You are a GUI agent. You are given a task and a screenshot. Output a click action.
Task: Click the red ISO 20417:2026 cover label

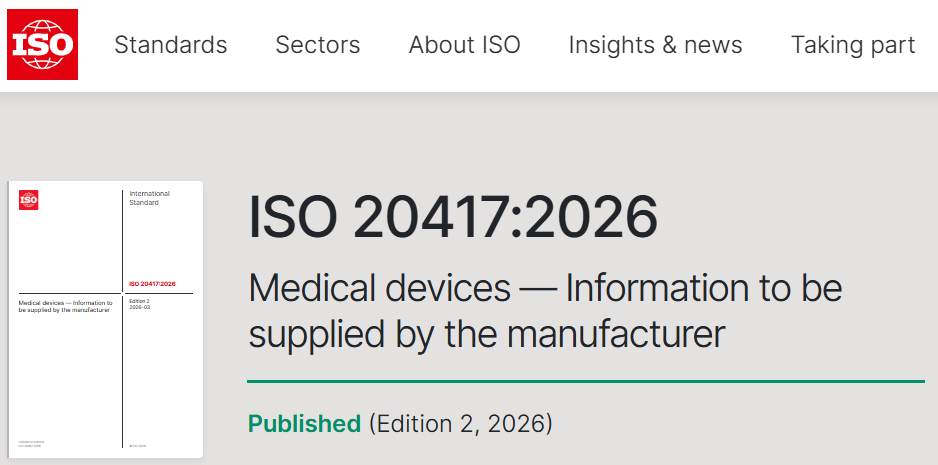tap(153, 284)
